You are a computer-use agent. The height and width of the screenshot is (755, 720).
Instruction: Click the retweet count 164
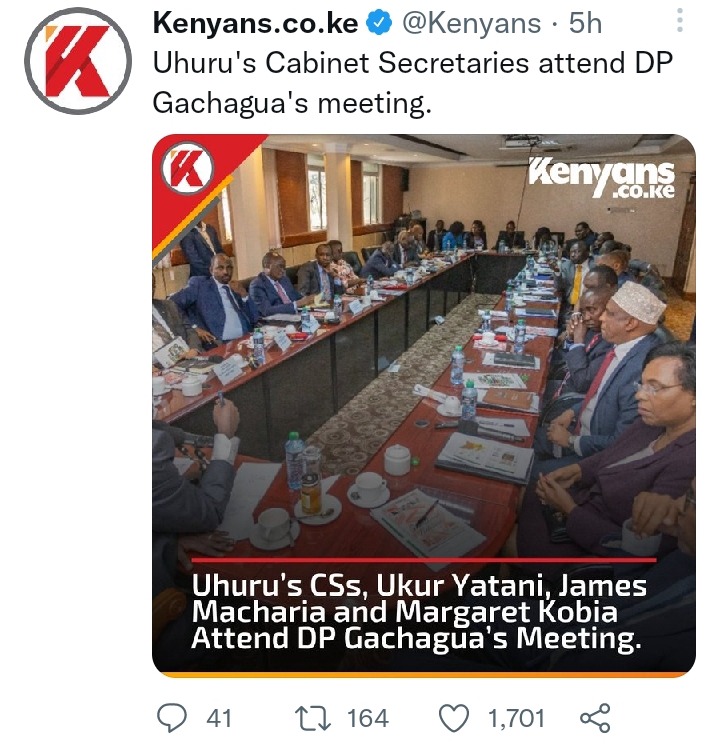pyautogui.click(x=368, y=718)
